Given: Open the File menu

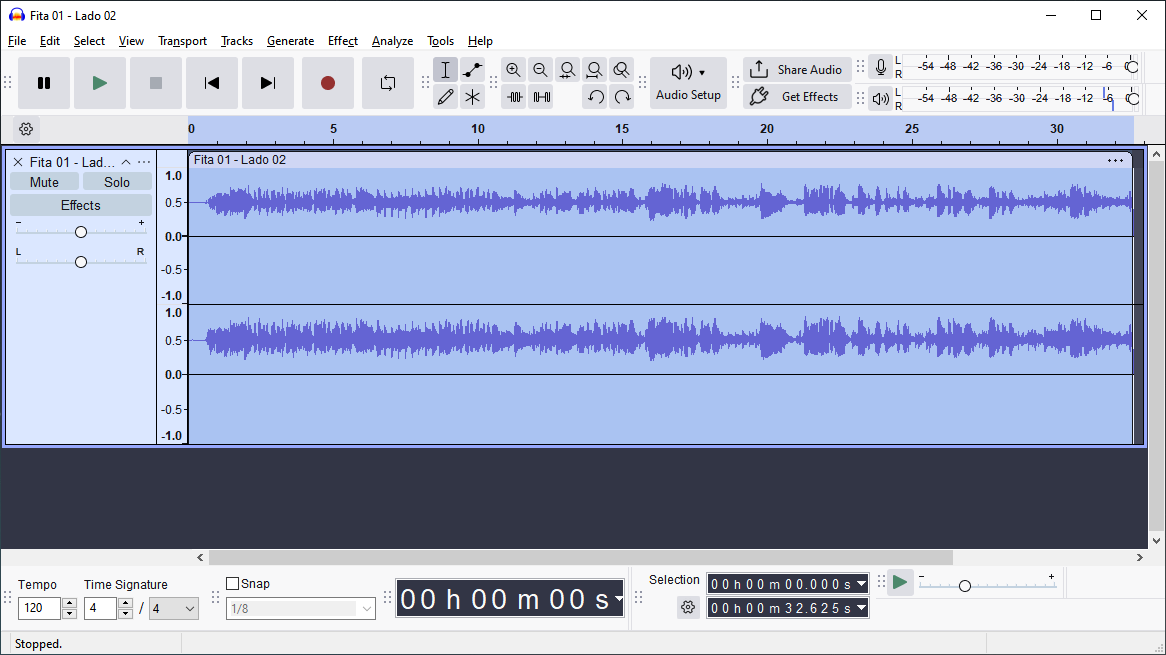Looking at the screenshot, I should pos(16,41).
